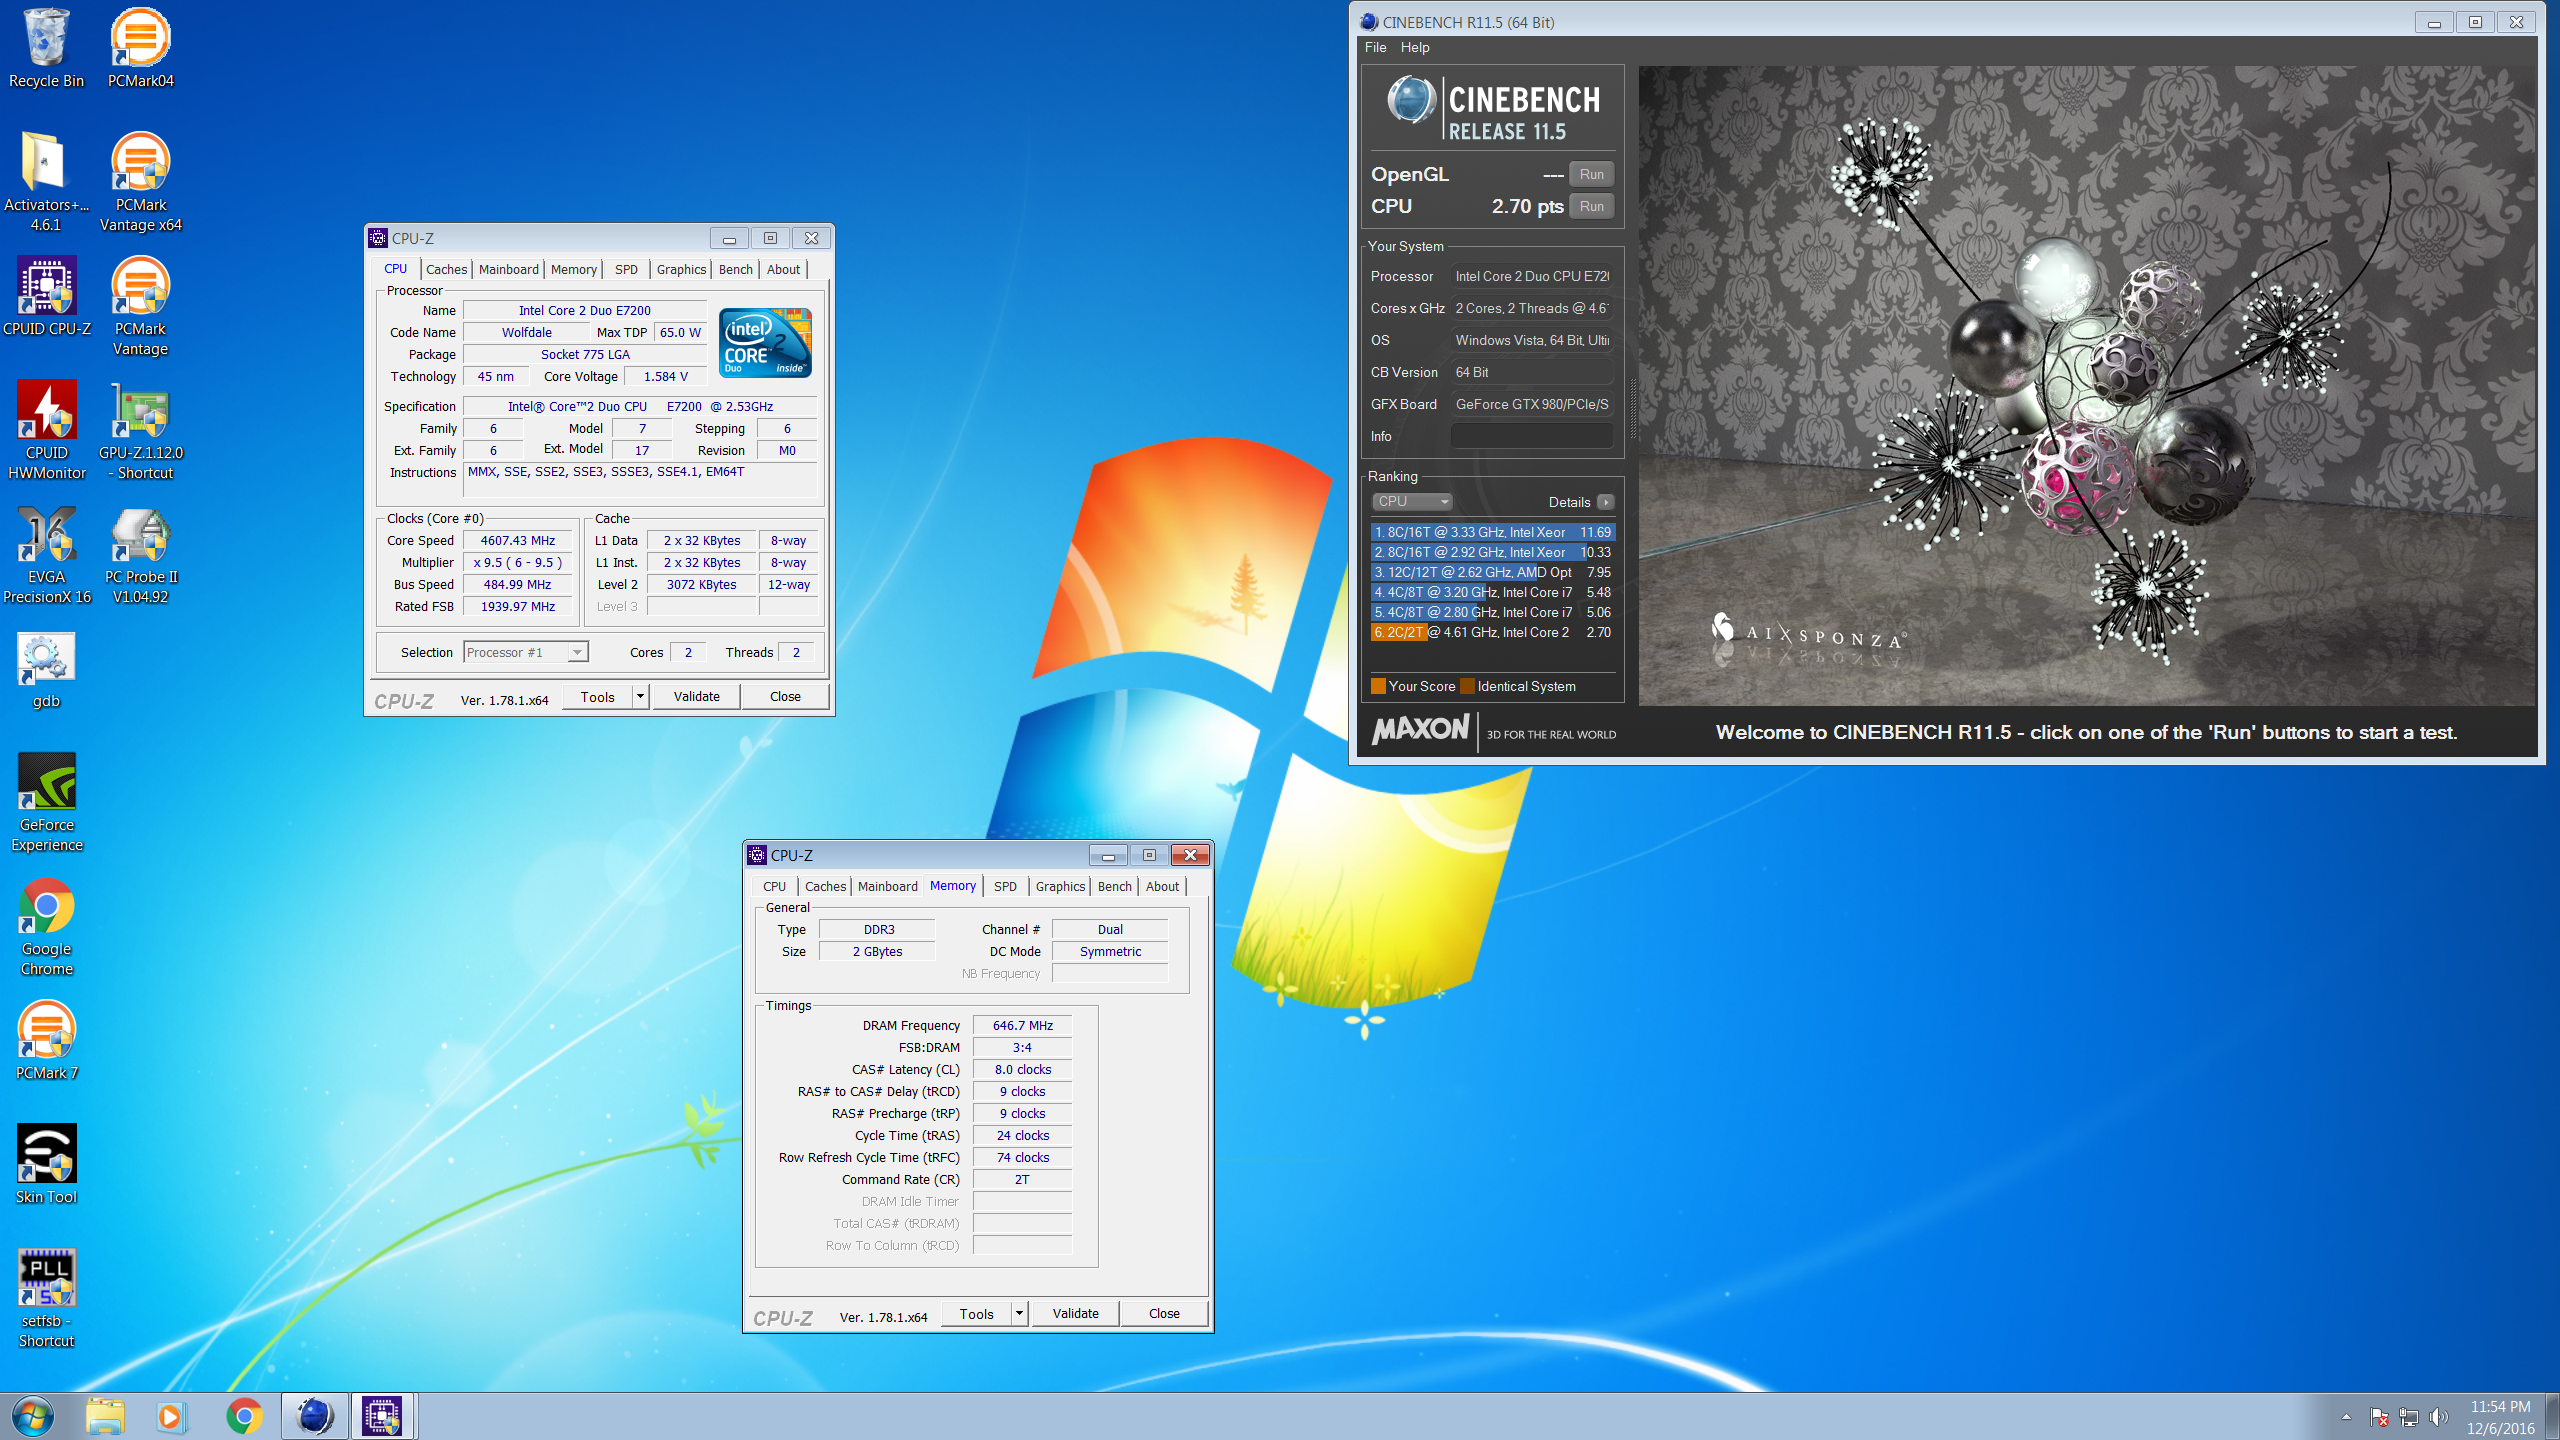Select ranking row 3 AMD Opt 7.95

click(x=1493, y=572)
